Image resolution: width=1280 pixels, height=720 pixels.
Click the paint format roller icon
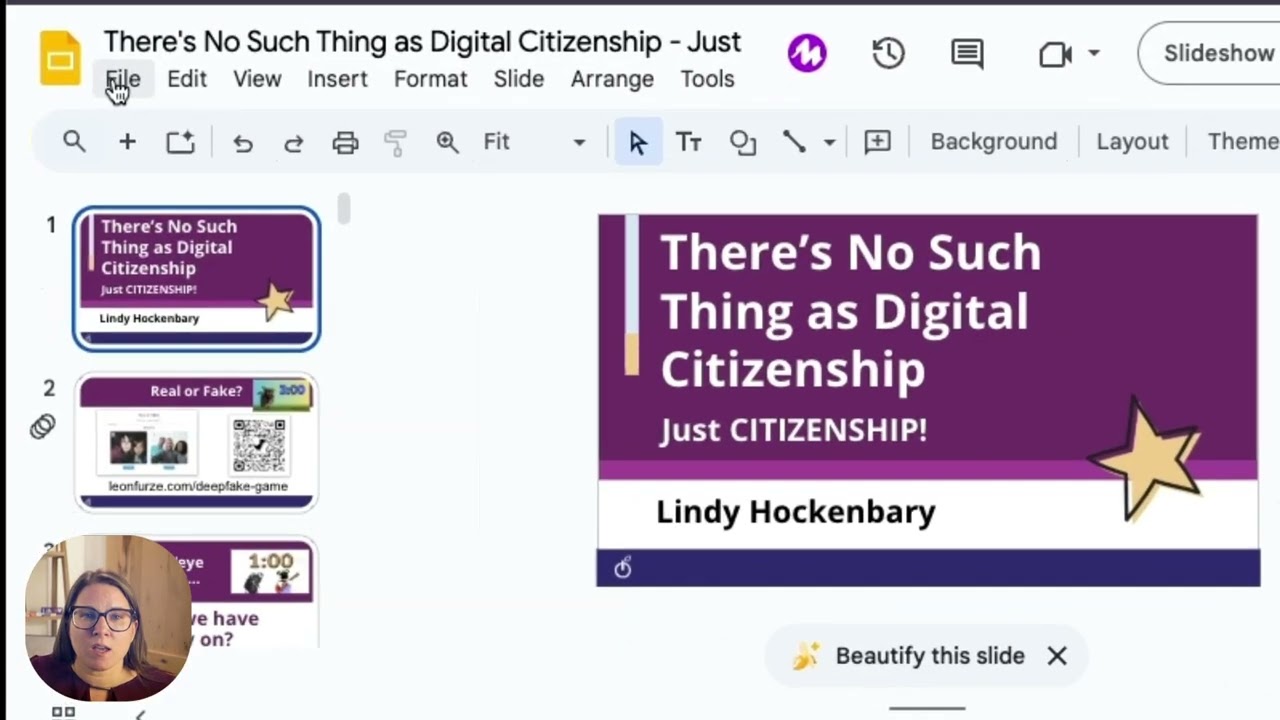(x=395, y=143)
